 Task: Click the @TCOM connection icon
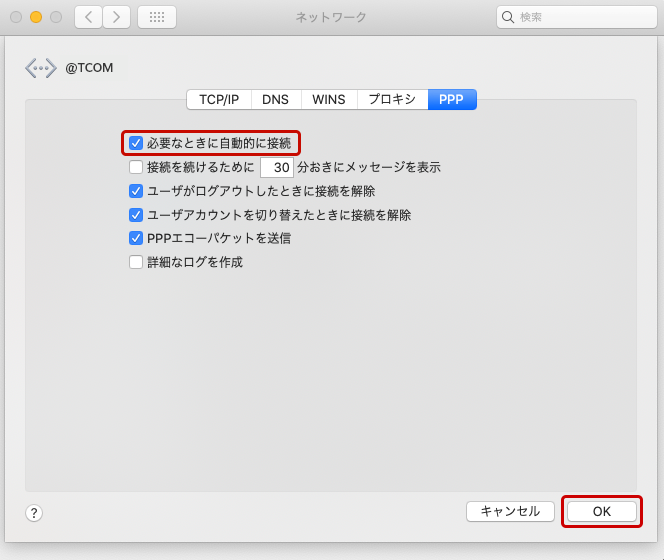pyautogui.click(x=41, y=68)
